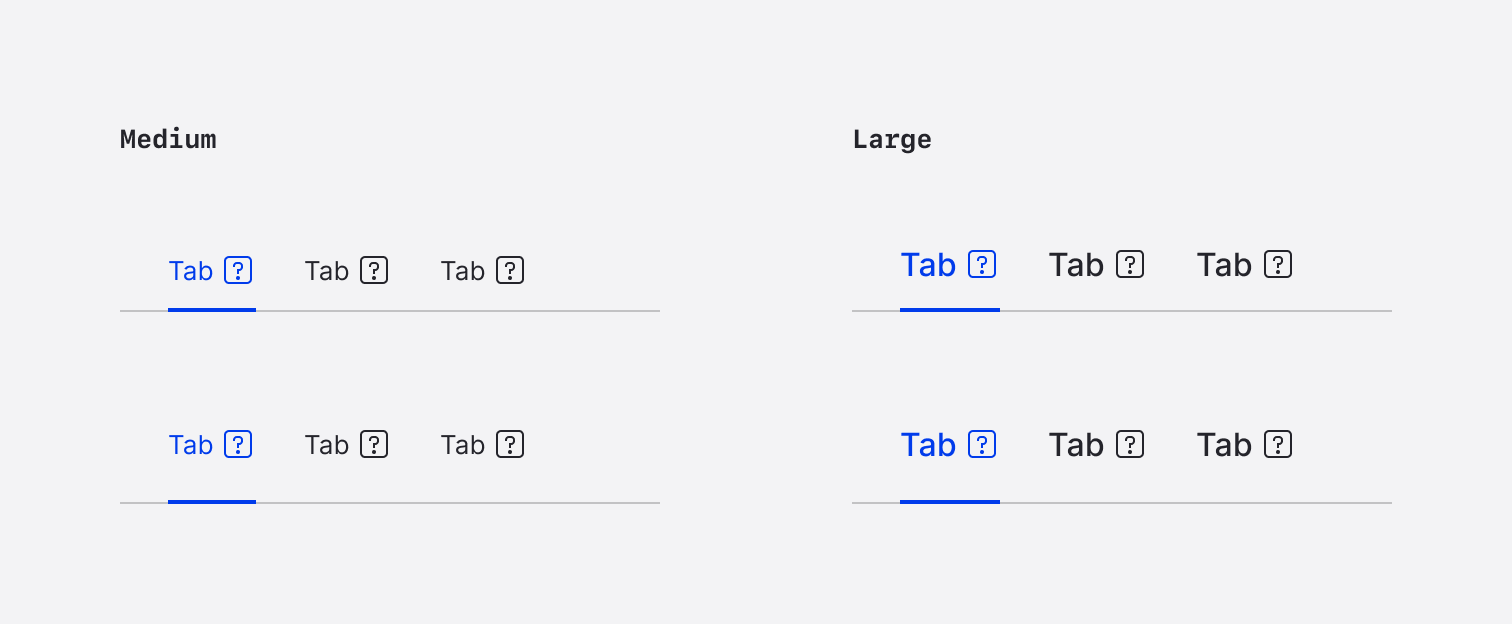
Task: Open help tooltip on second Medium tab
Action: [374, 270]
